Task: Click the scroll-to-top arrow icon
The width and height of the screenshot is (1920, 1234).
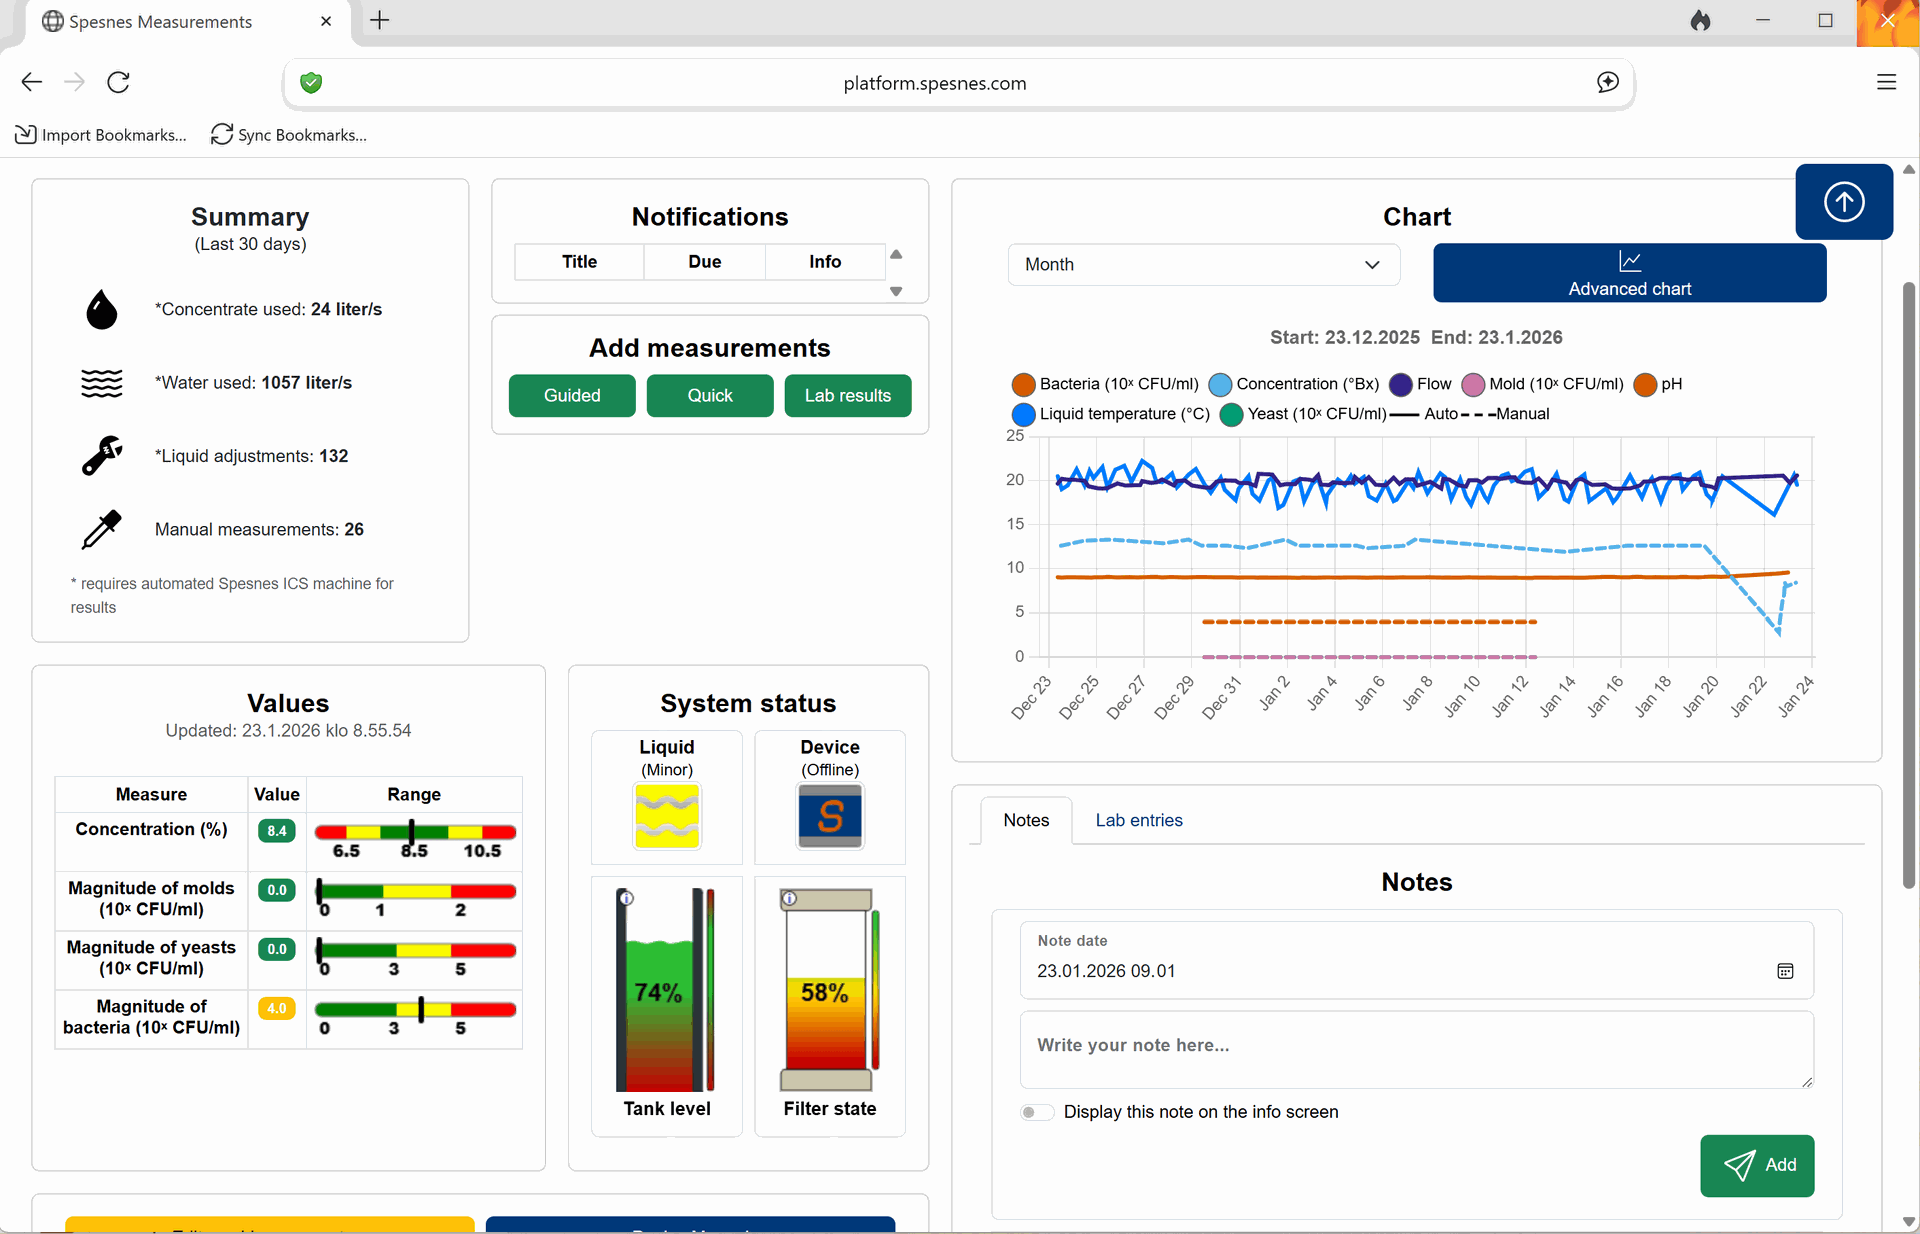Action: (x=1843, y=202)
